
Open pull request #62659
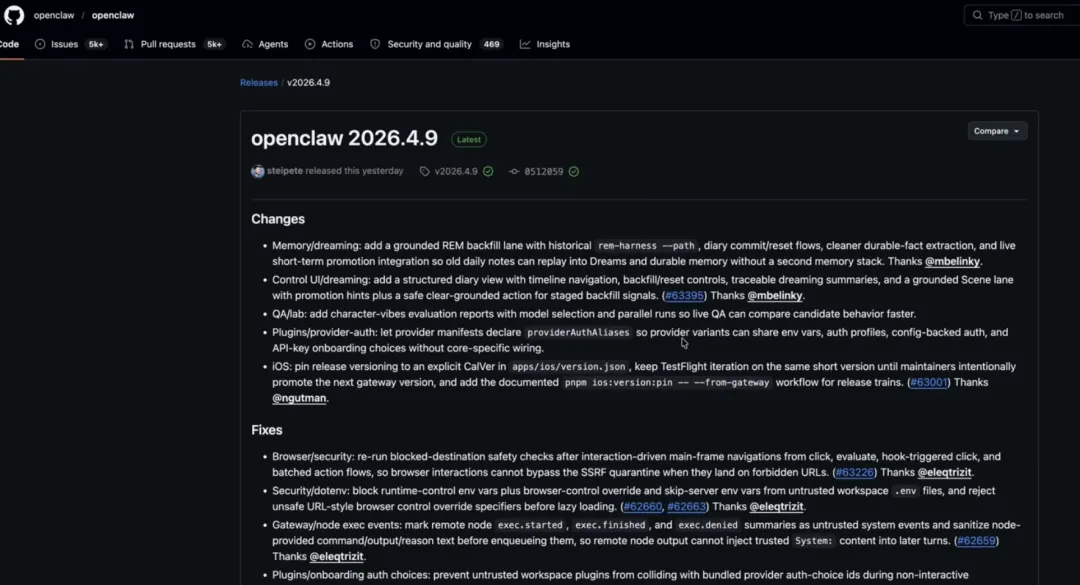[x=977, y=541]
